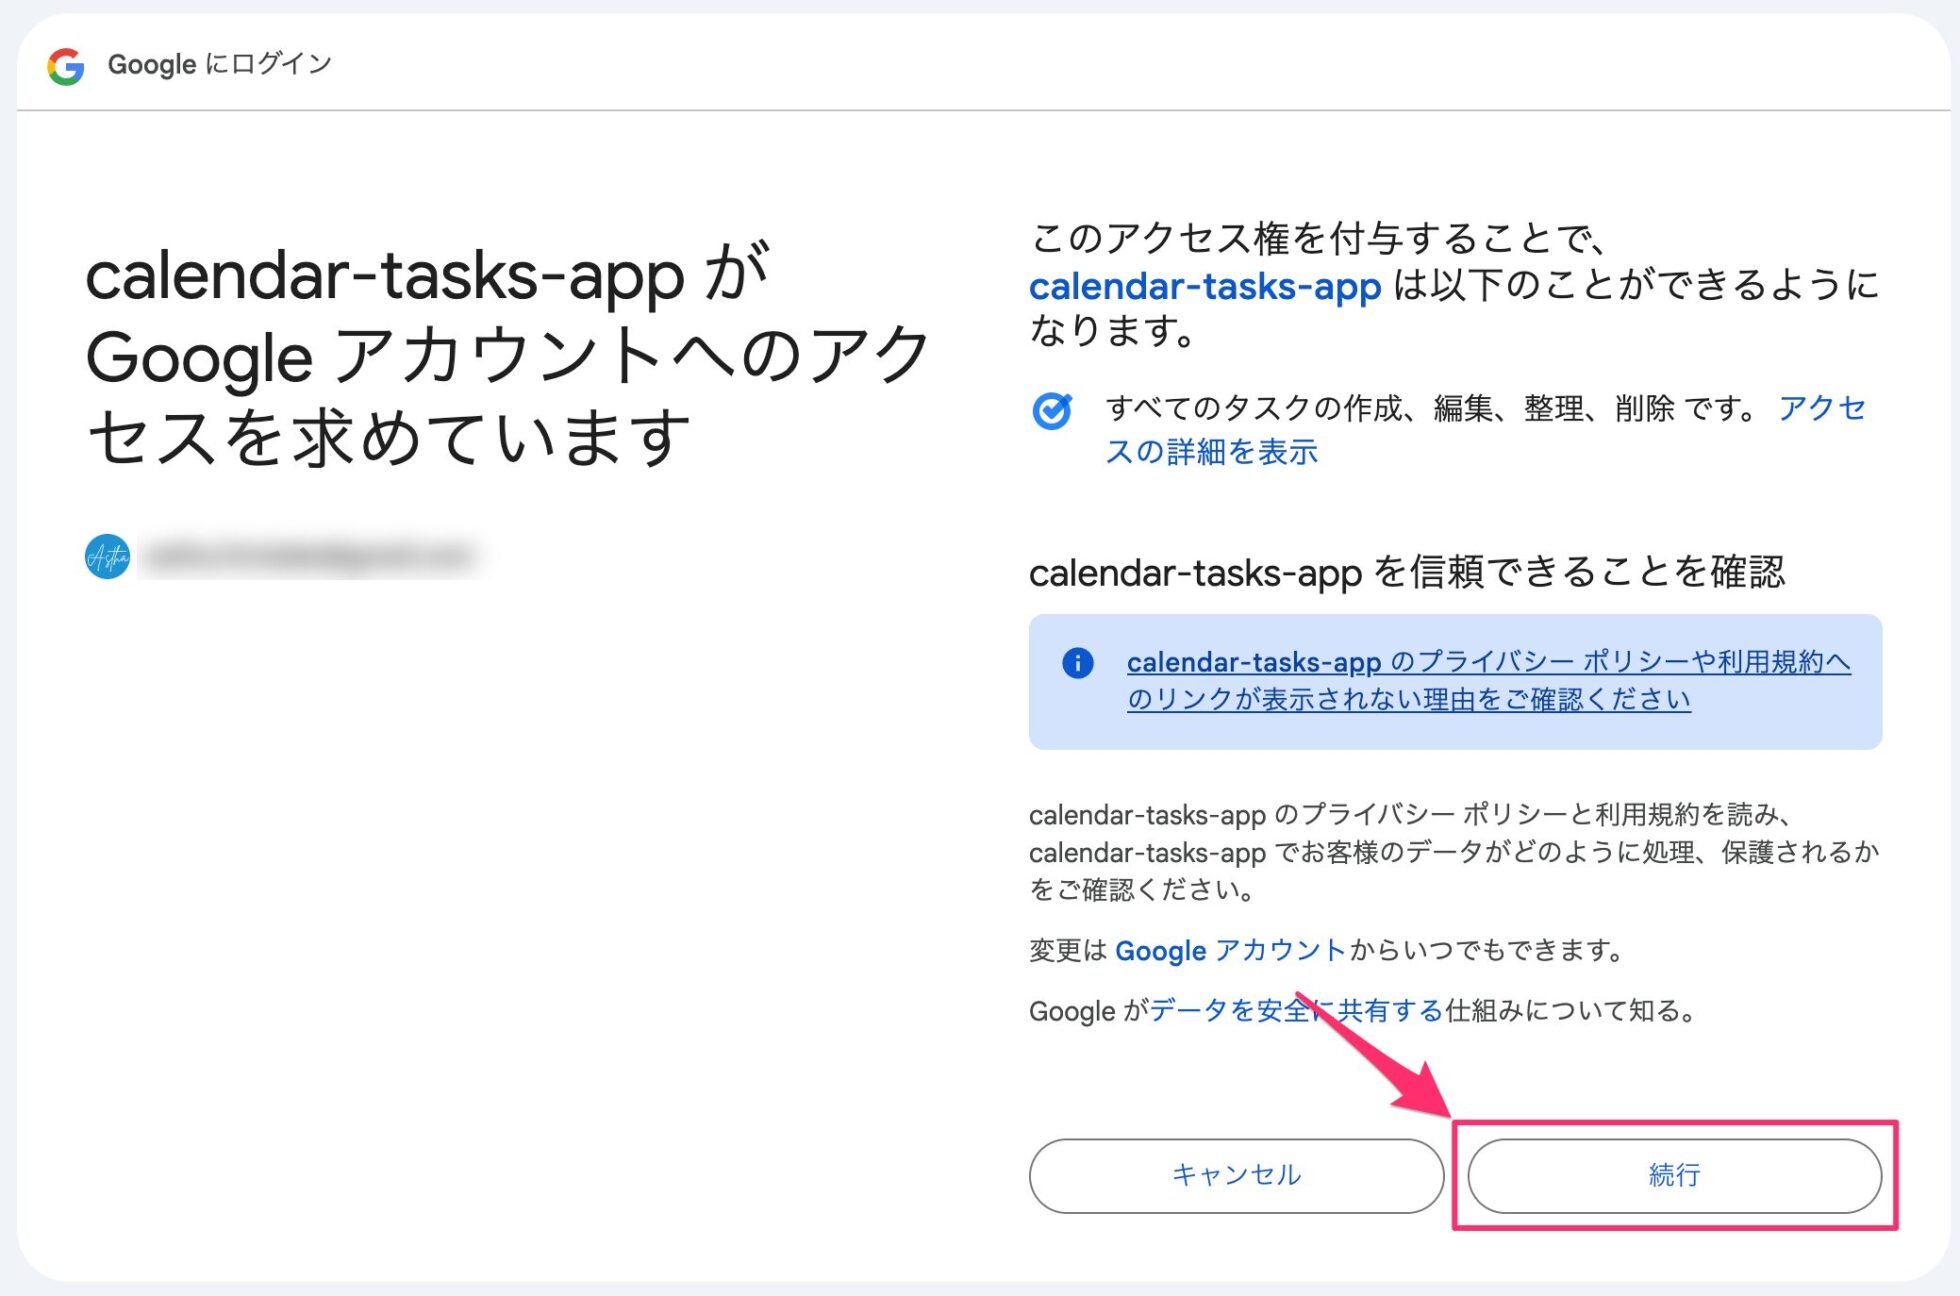
Task: Click the 続行 (Continue) button
Action: (x=1674, y=1175)
